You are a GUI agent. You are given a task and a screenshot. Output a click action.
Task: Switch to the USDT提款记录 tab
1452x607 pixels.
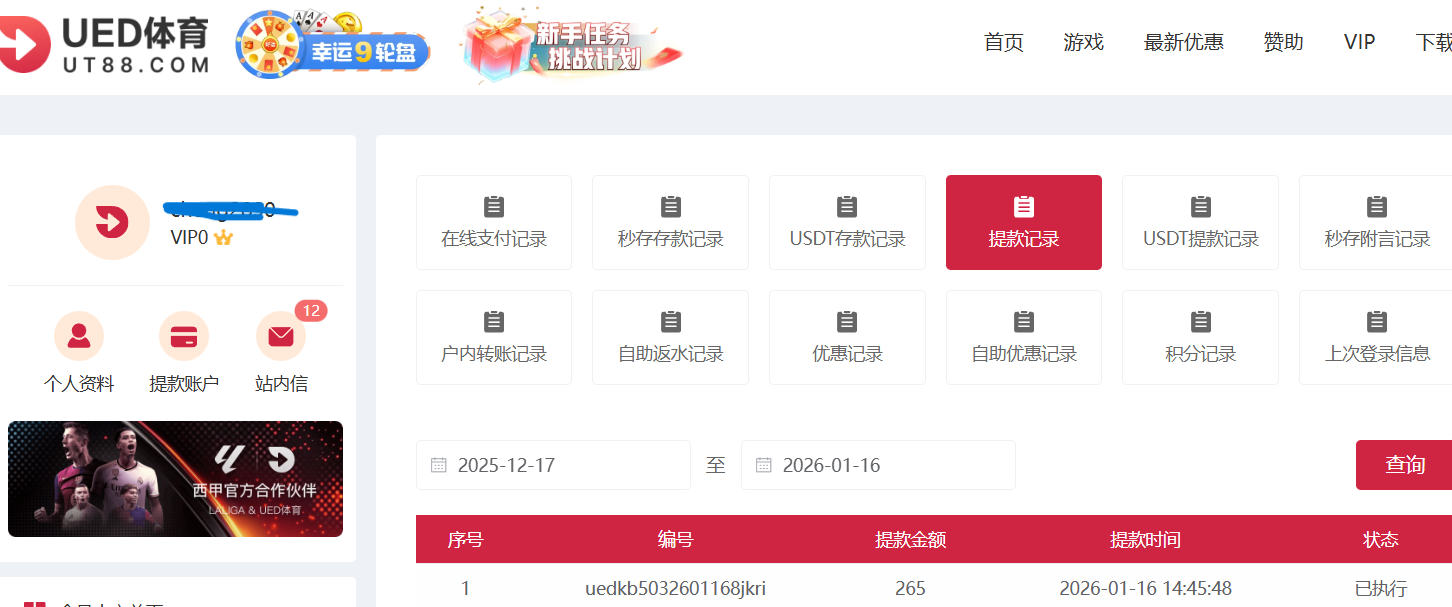point(1199,222)
